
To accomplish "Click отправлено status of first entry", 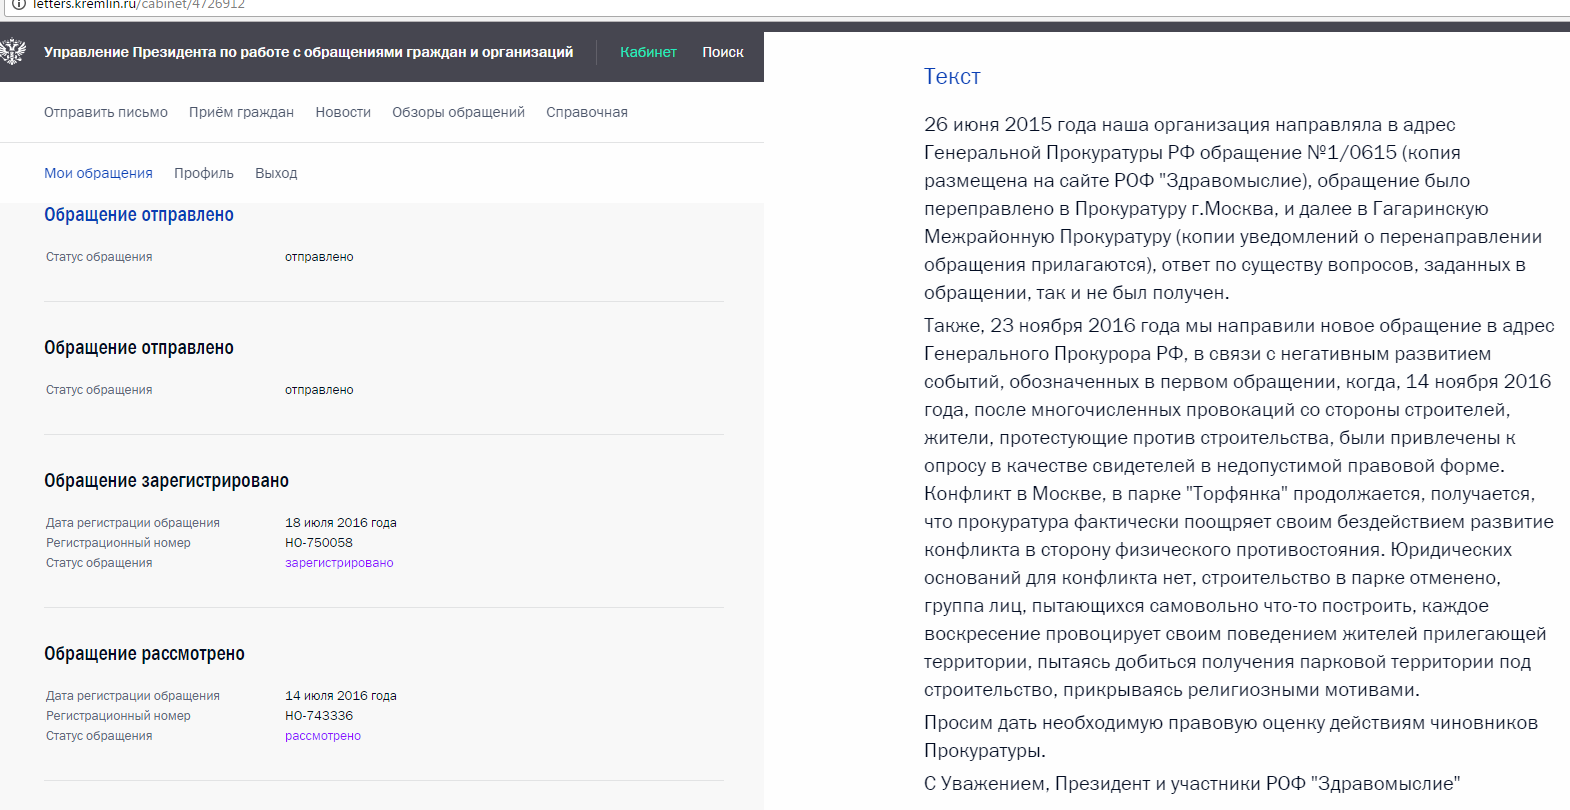I will [319, 257].
